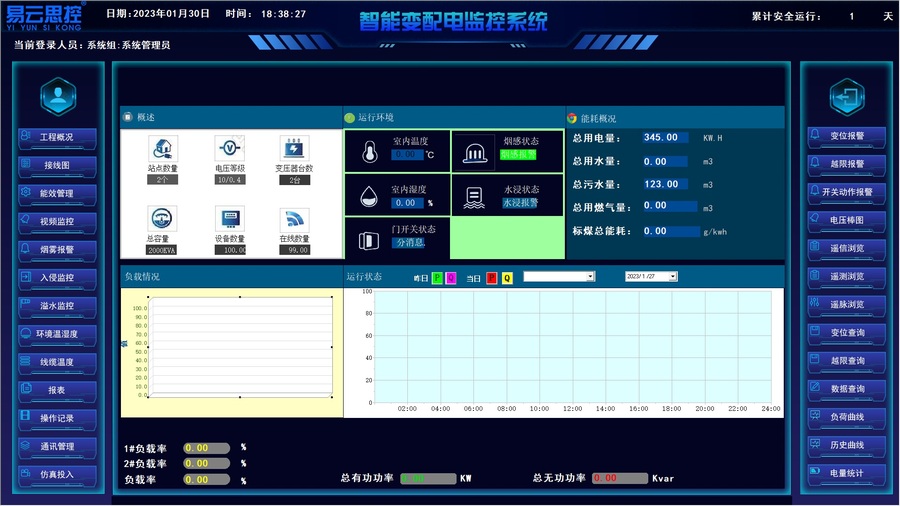
Task: Open 变位查询 on the right sidebar
Action: tap(847, 333)
